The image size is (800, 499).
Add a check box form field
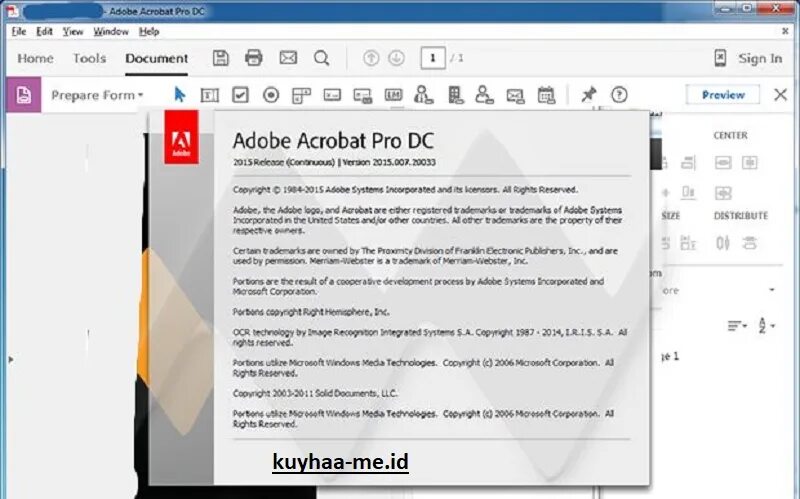pos(240,95)
